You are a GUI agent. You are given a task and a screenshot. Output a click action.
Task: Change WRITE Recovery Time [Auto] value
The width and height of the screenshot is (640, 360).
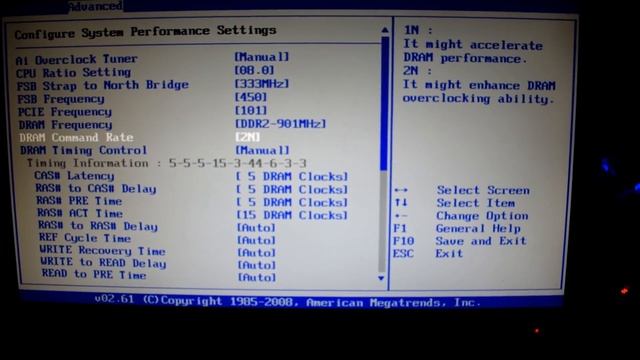point(257,253)
